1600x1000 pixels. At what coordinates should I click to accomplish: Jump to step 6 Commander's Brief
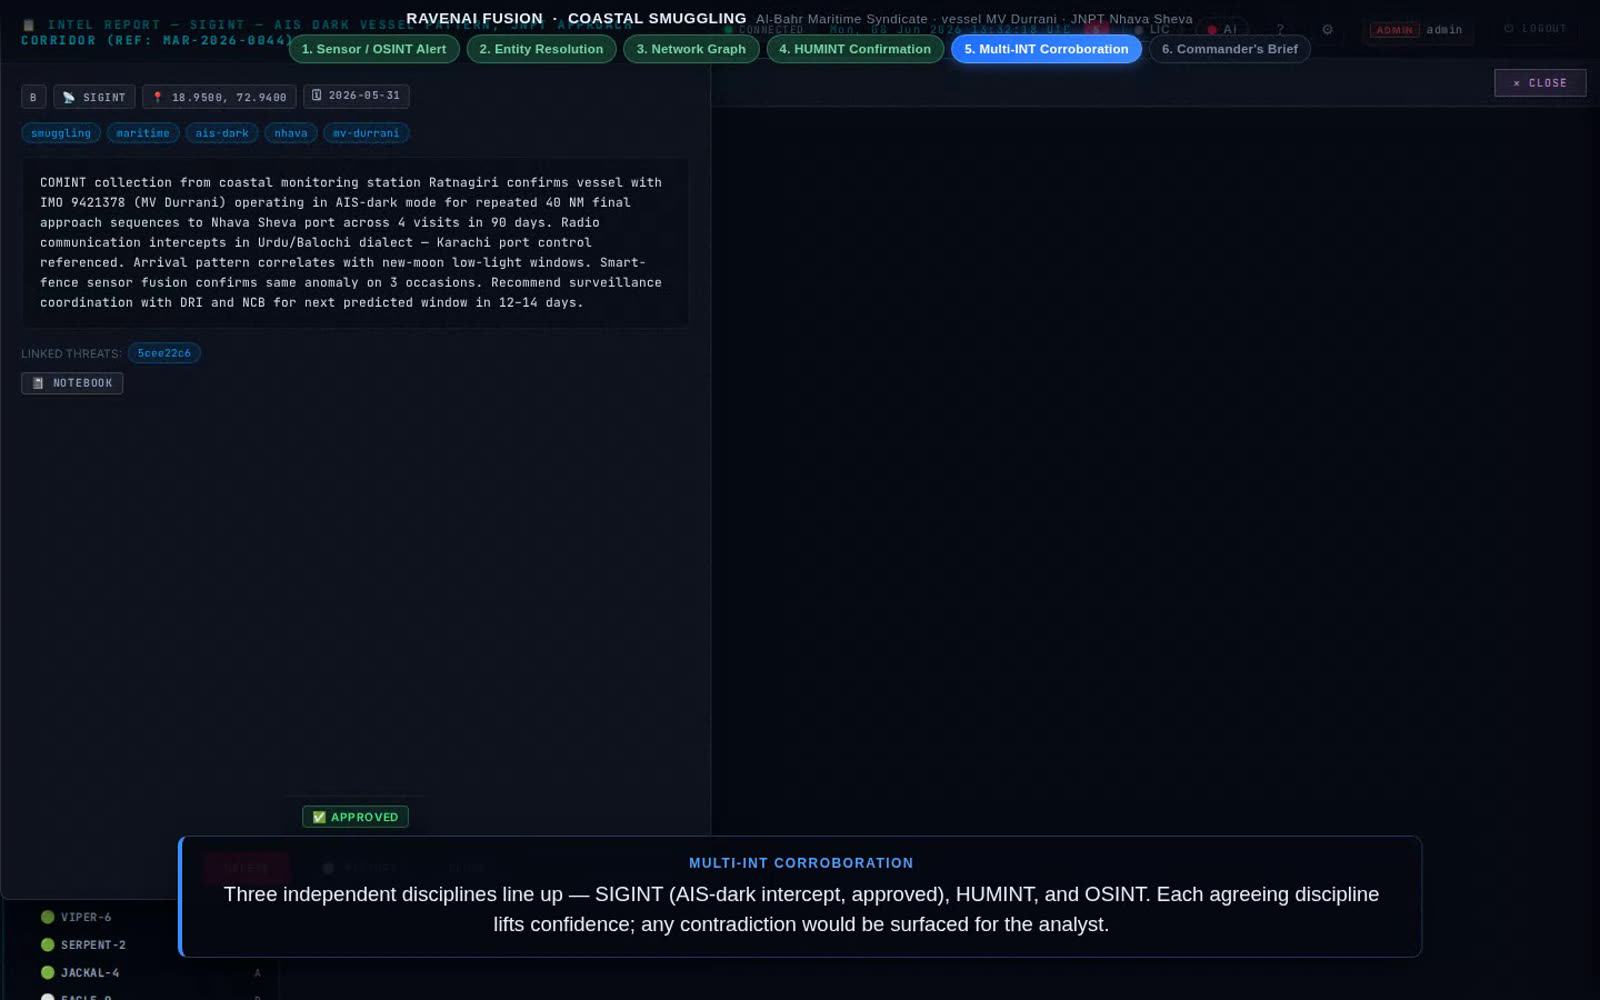1229,49
